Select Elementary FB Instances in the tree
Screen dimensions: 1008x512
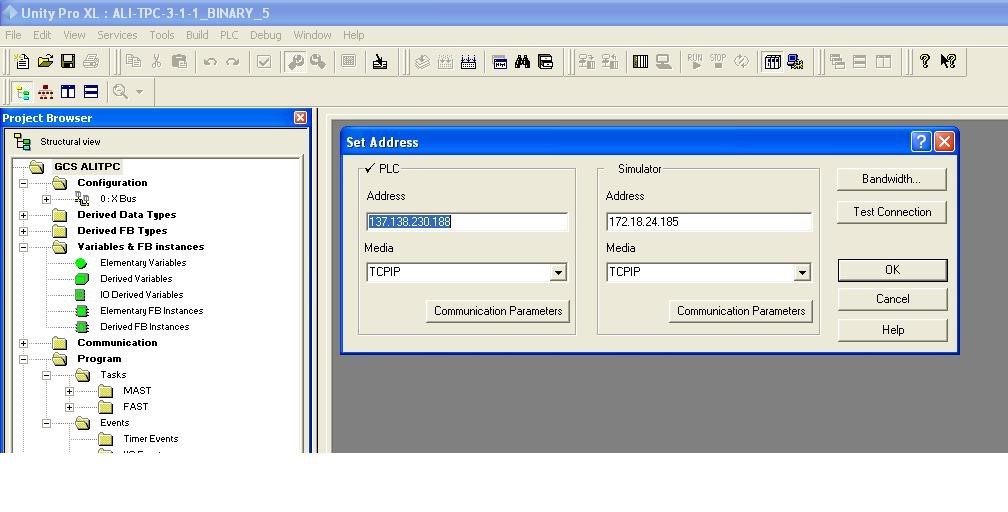click(x=152, y=311)
